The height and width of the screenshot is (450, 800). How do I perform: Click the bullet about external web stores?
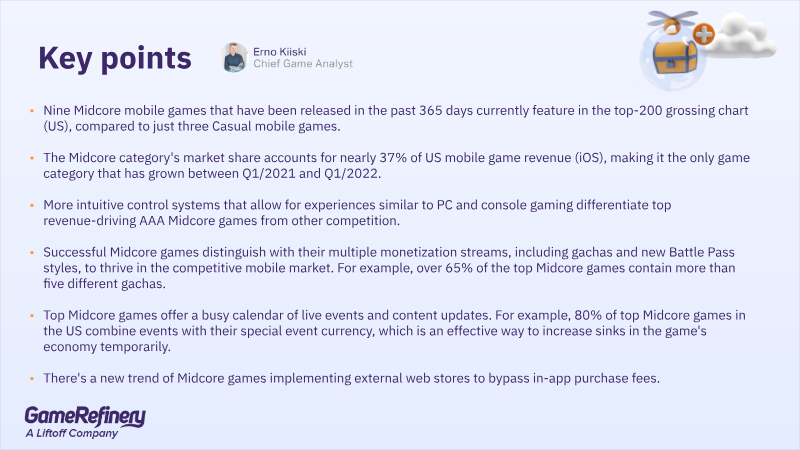click(x=351, y=378)
